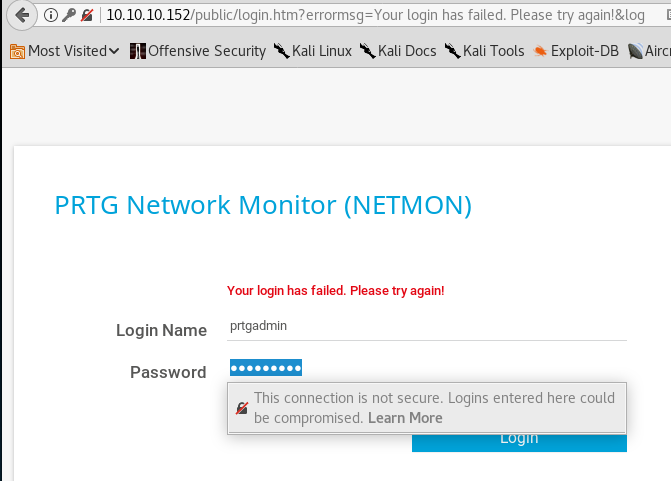Click the saved logins key icon
Viewport: 671px width, 481px height.
click(68, 16)
